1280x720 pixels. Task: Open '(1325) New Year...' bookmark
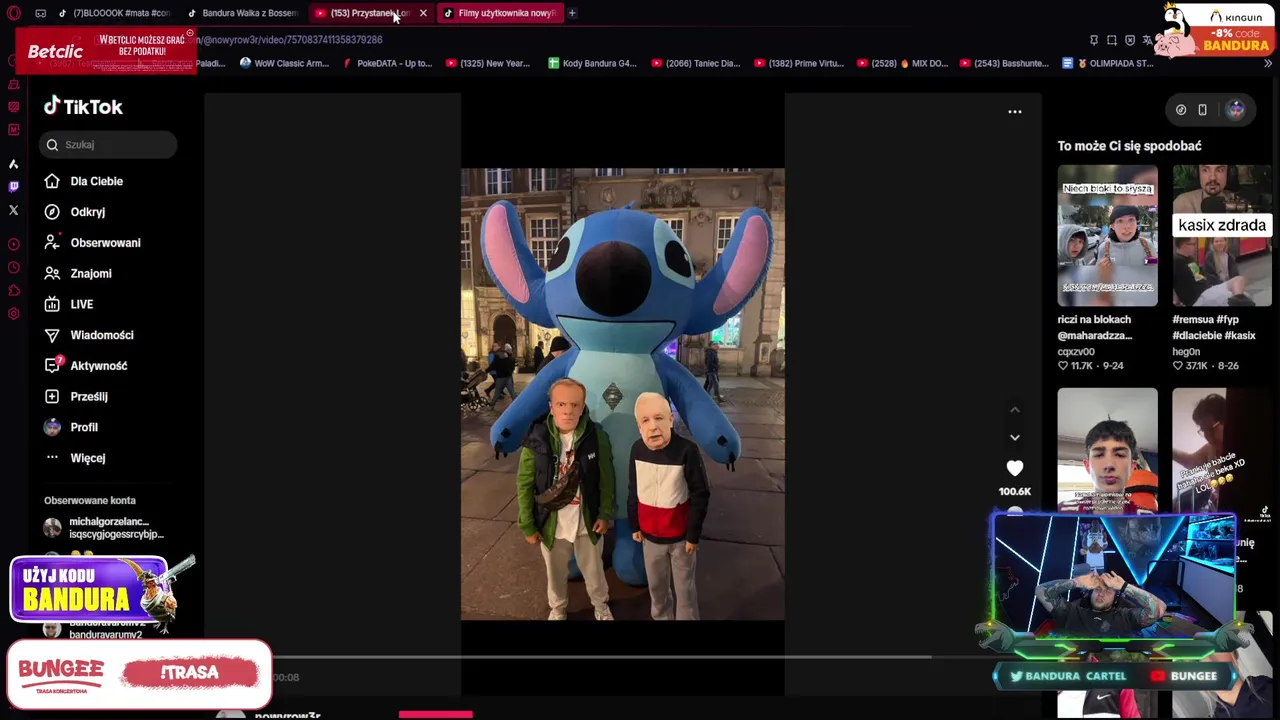coord(487,63)
